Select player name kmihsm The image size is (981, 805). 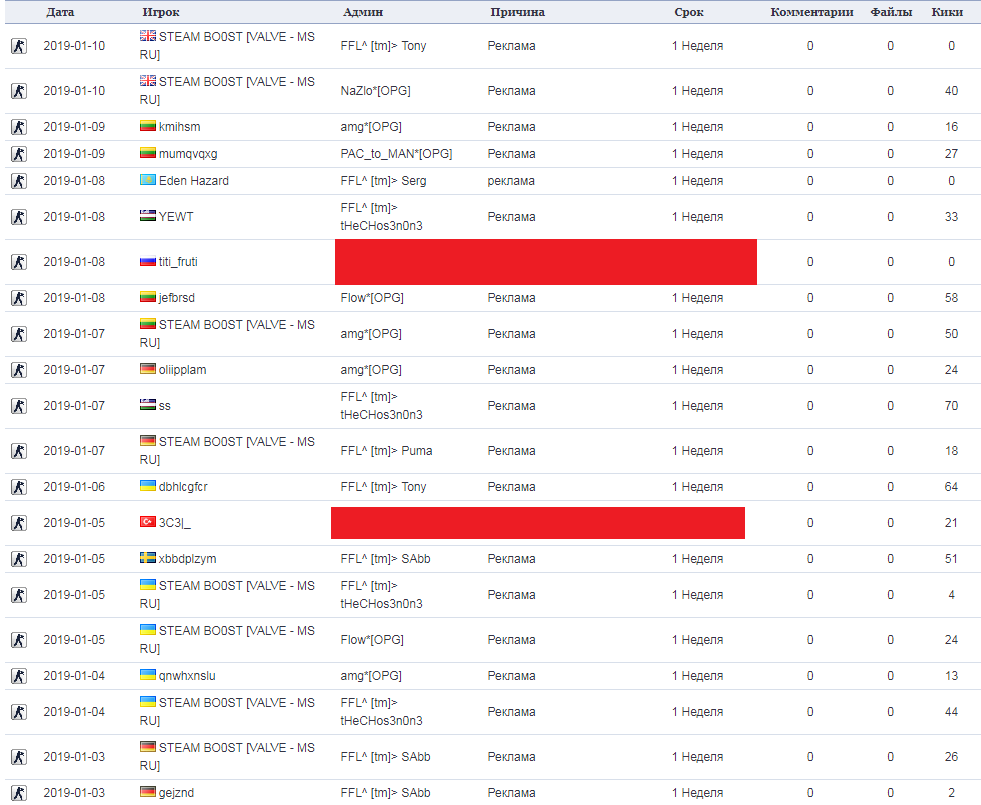[180, 127]
